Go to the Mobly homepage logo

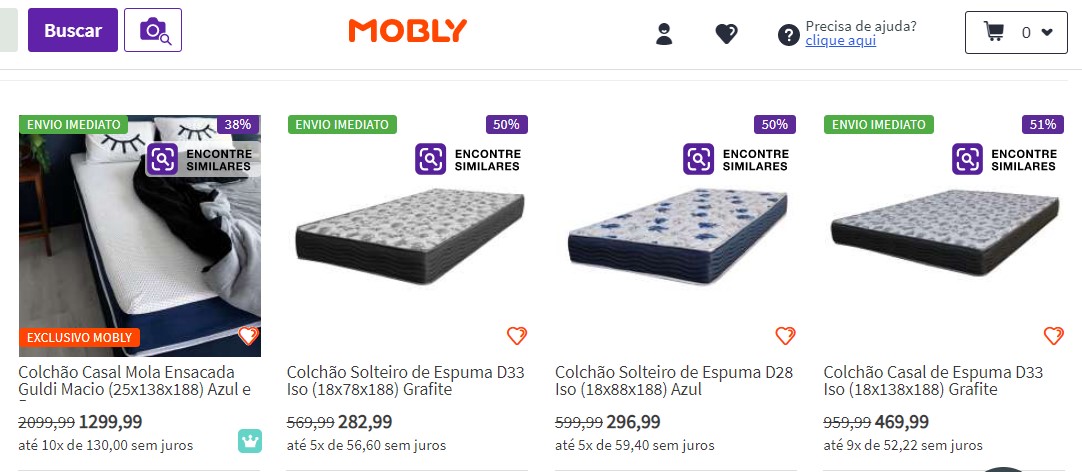click(x=407, y=31)
